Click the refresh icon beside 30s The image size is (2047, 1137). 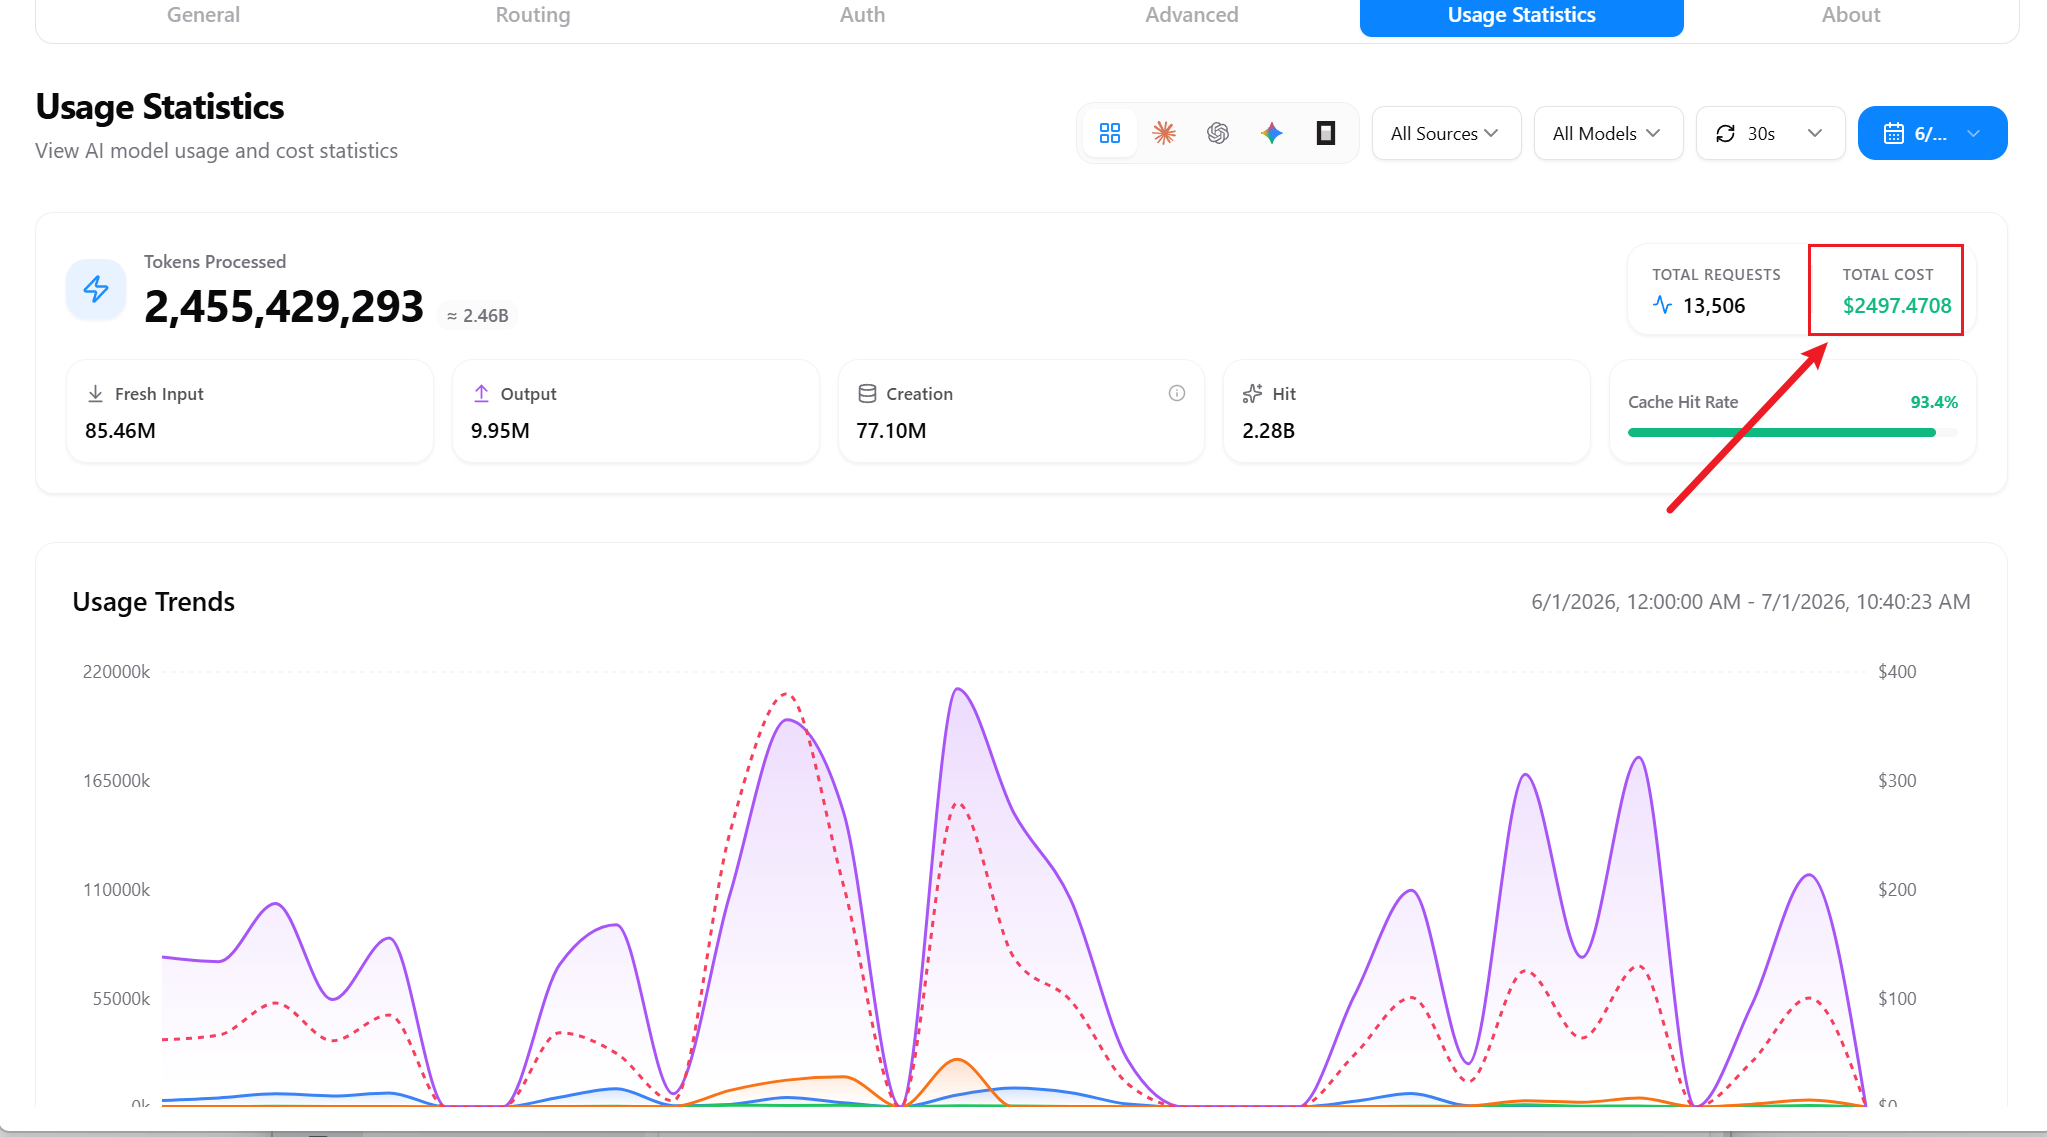point(1726,133)
